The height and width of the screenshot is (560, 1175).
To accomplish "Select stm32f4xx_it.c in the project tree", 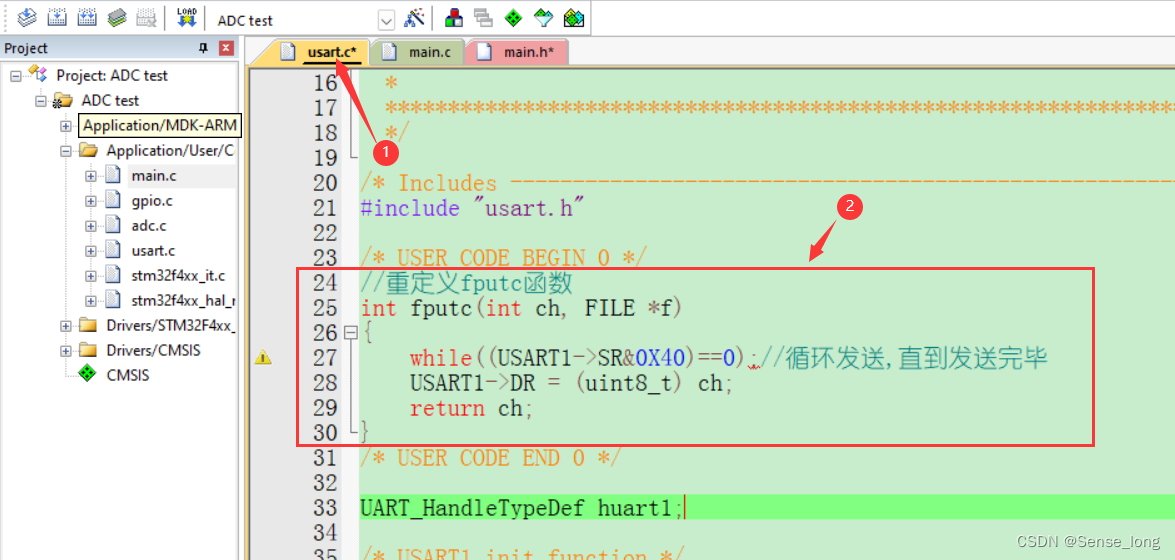I will [178, 276].
